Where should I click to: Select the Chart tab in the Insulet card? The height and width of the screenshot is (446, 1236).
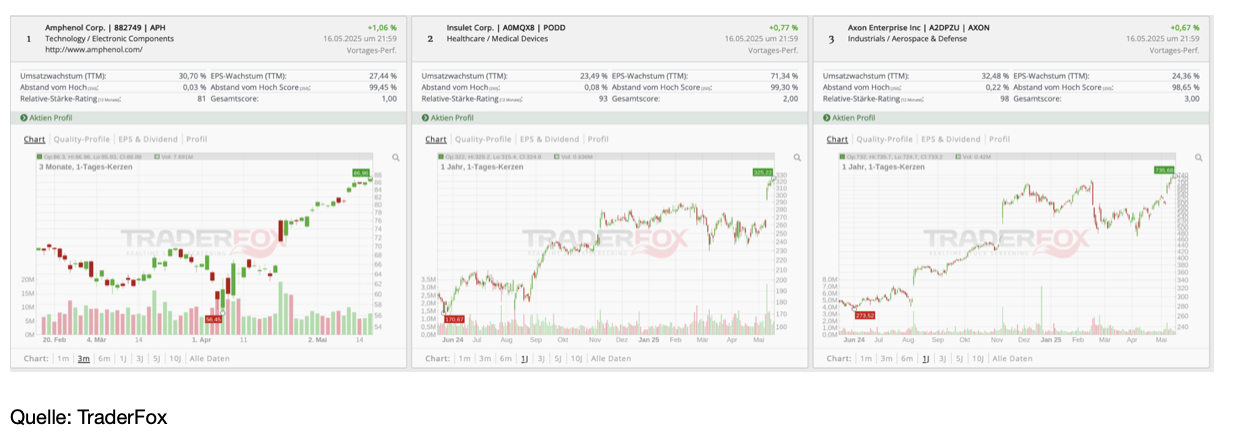pos(435,139)
